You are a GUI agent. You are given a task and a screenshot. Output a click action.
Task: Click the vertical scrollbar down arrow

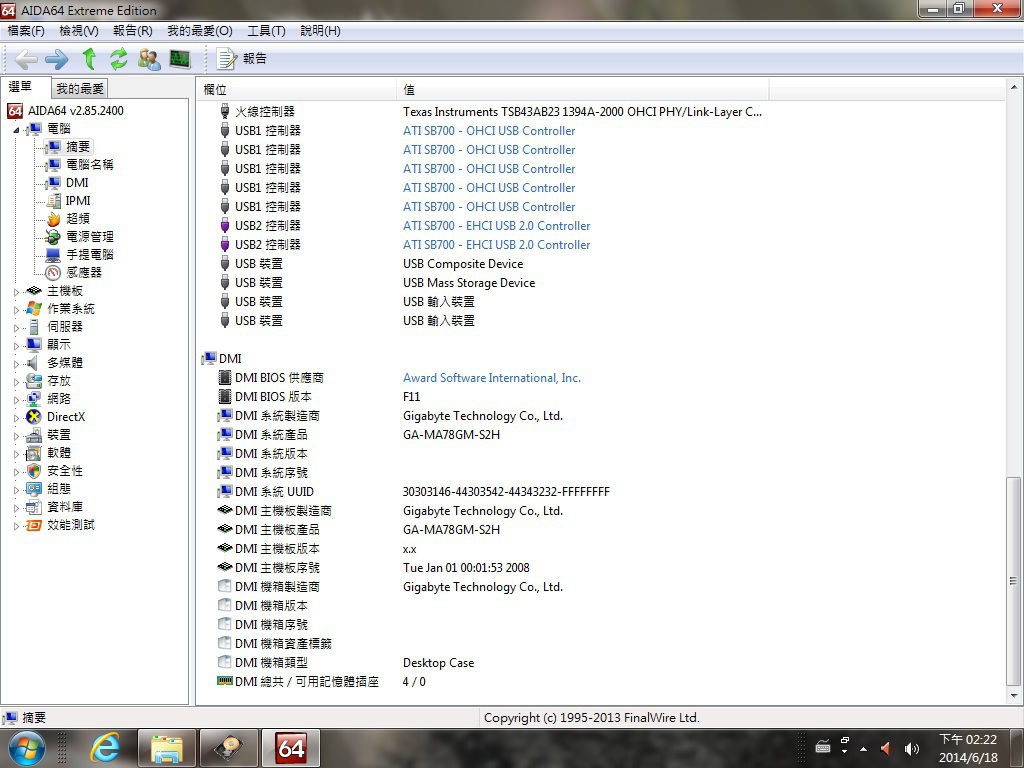(x=1014, y=696)
